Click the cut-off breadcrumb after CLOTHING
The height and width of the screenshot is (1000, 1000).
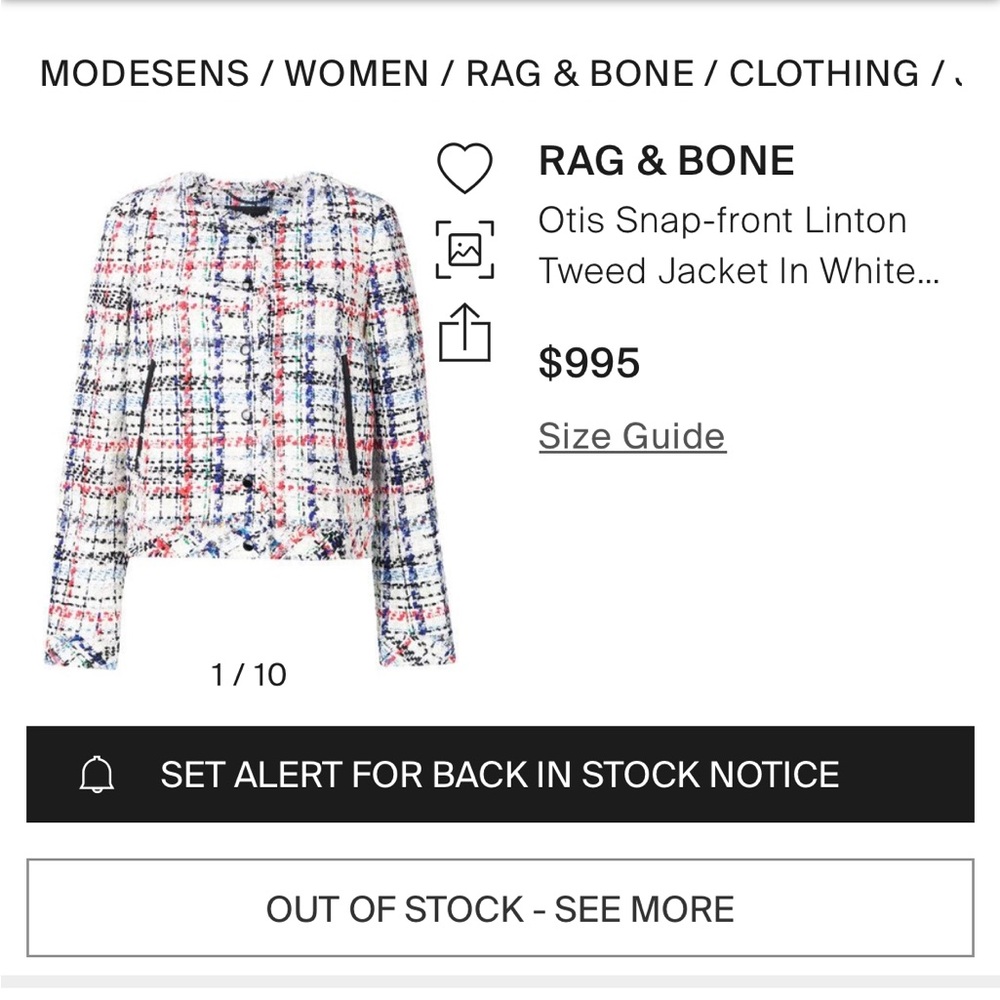click(x=957, y=73)
